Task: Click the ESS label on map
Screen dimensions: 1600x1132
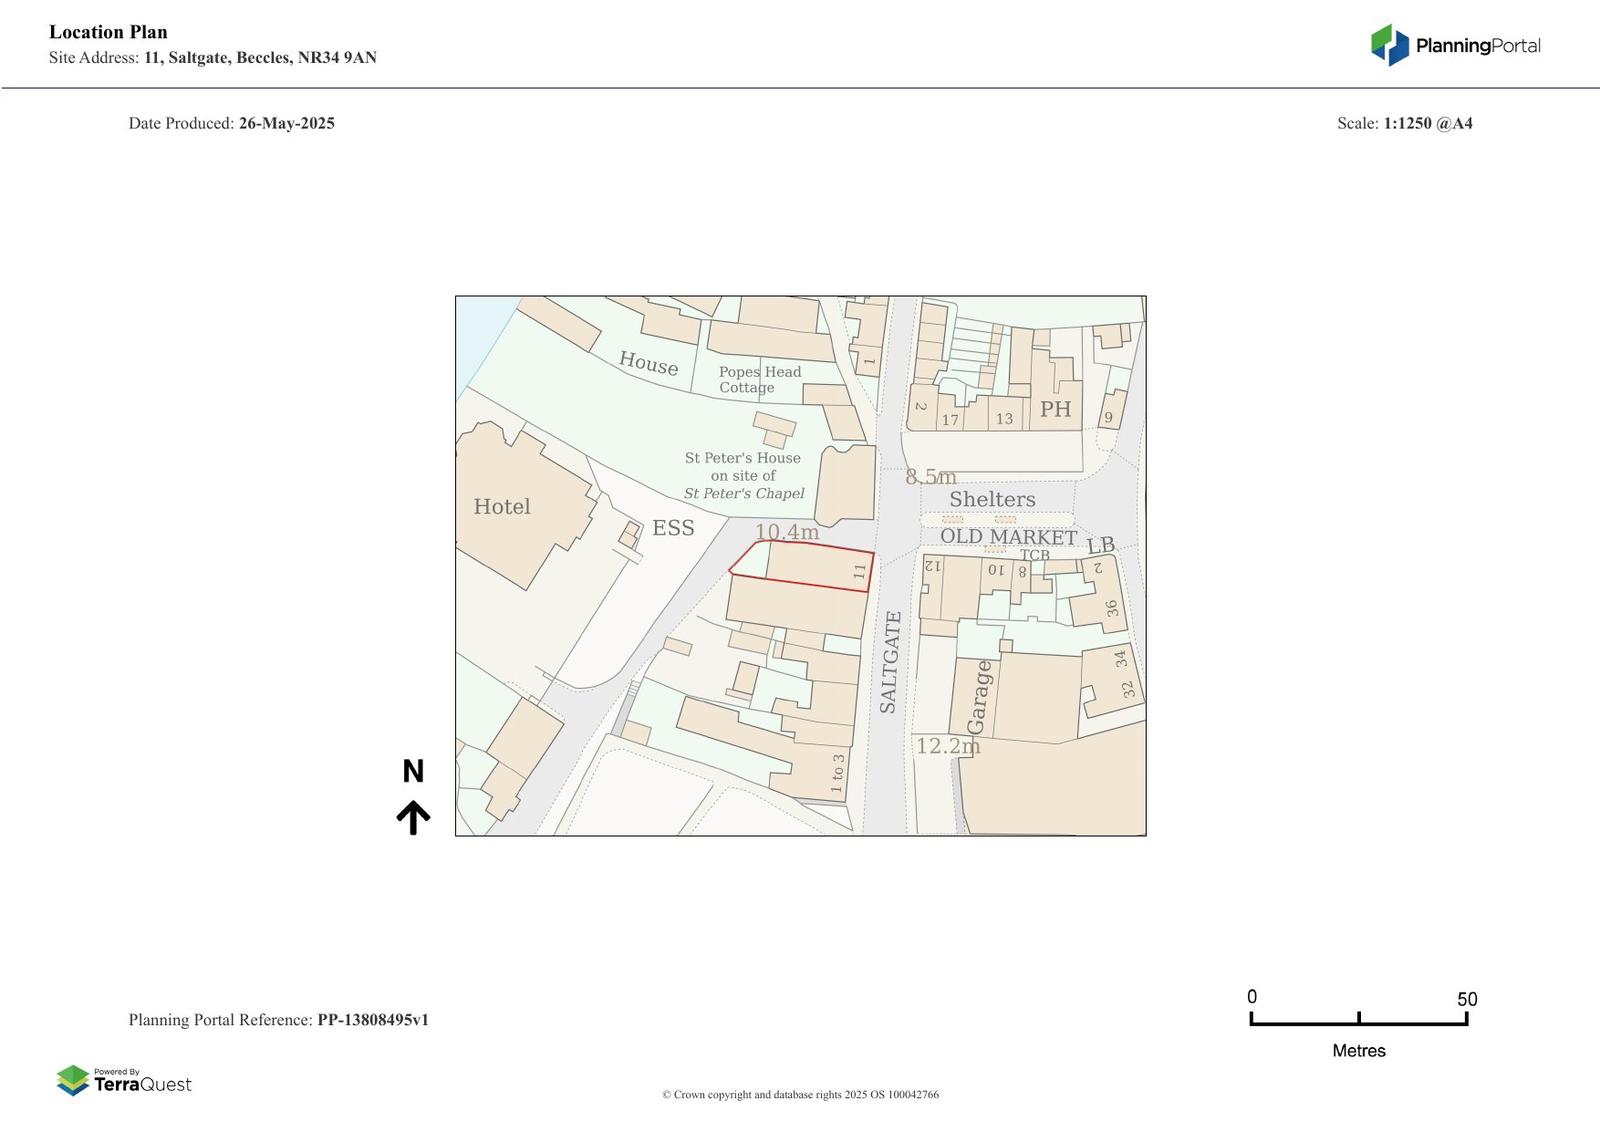Action: [673, 528]
